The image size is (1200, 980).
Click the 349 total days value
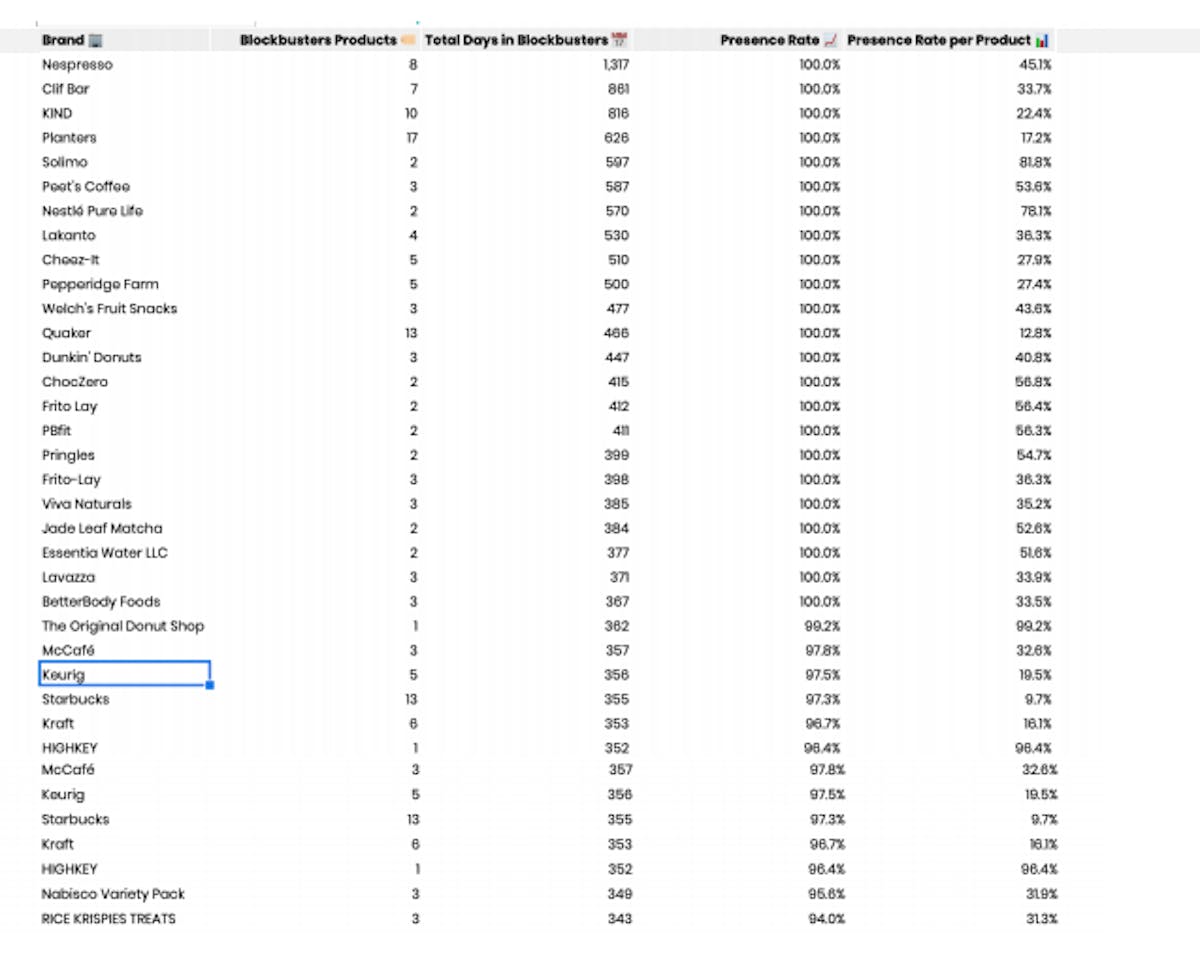pyautogui.click(x=620, y=894)
